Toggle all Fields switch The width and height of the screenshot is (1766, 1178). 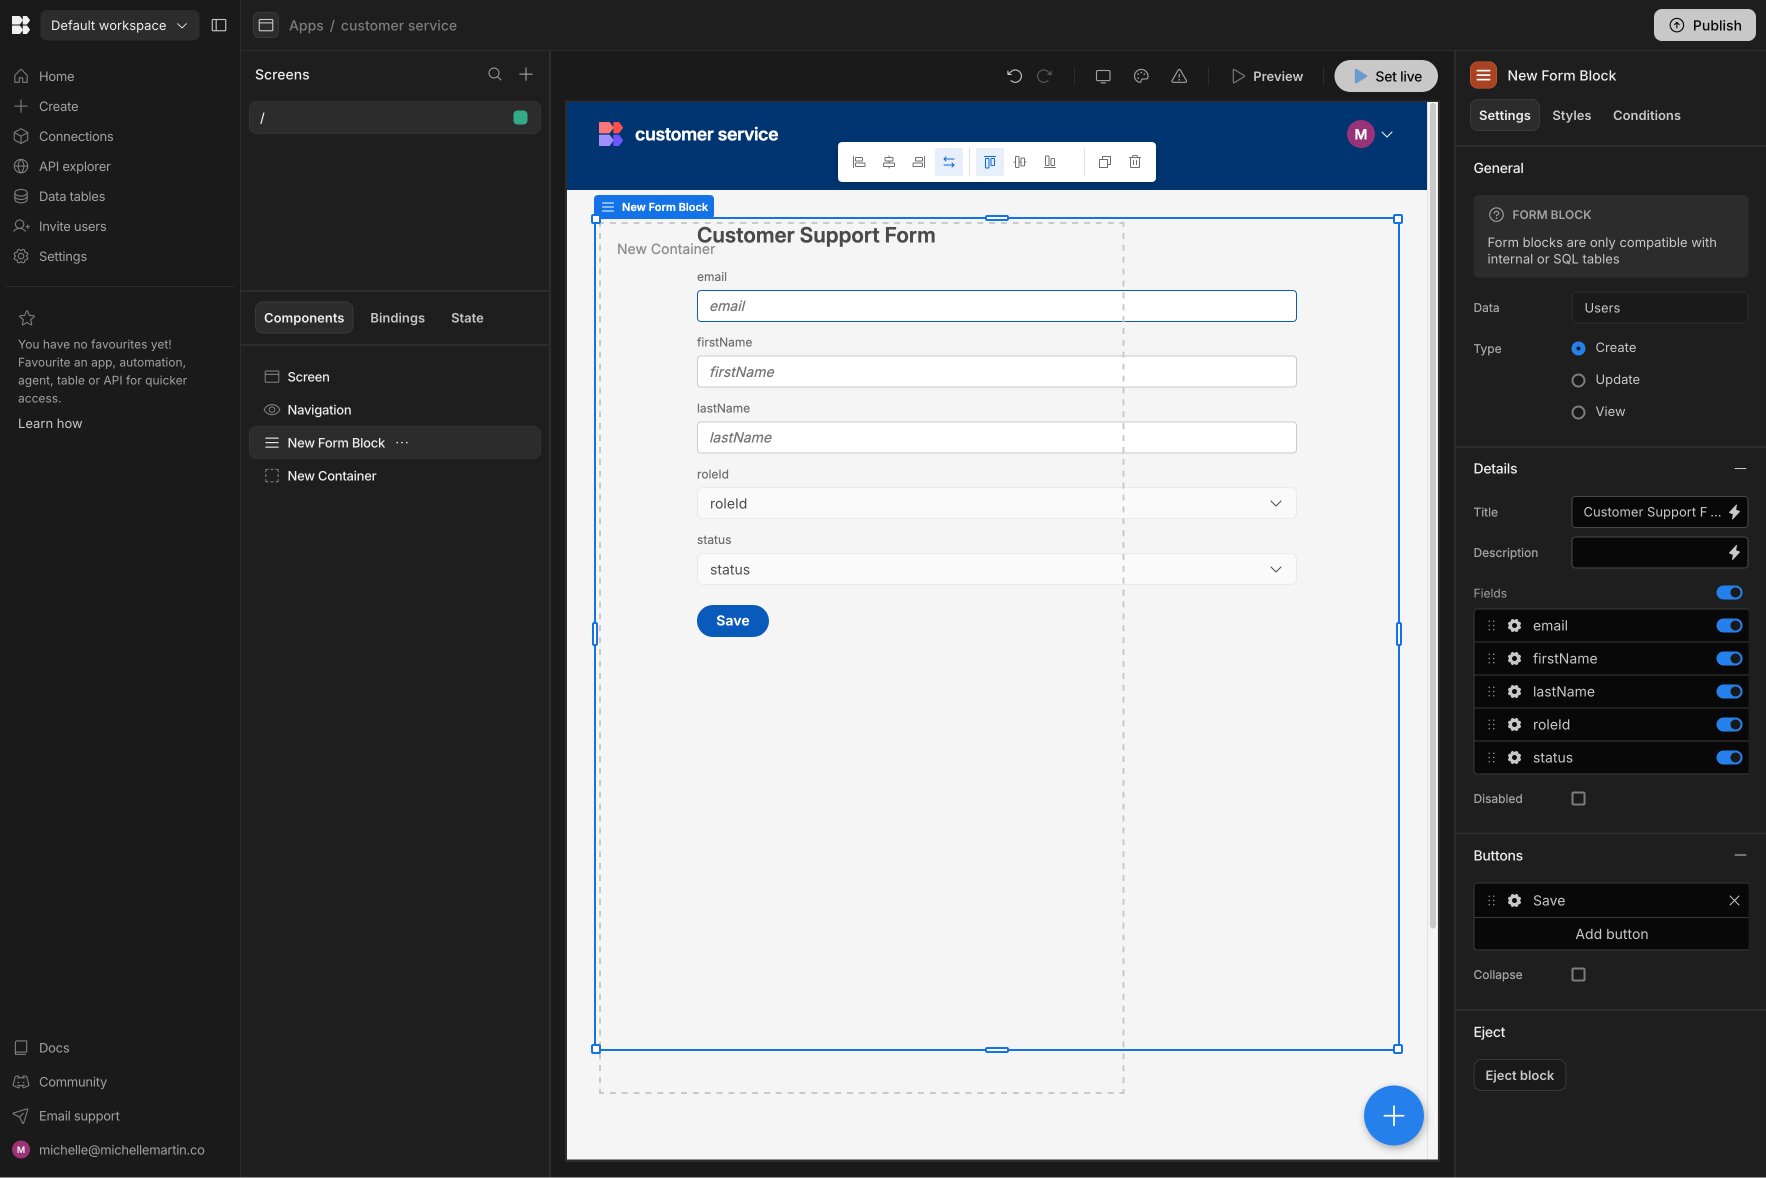coord(1729,593)
